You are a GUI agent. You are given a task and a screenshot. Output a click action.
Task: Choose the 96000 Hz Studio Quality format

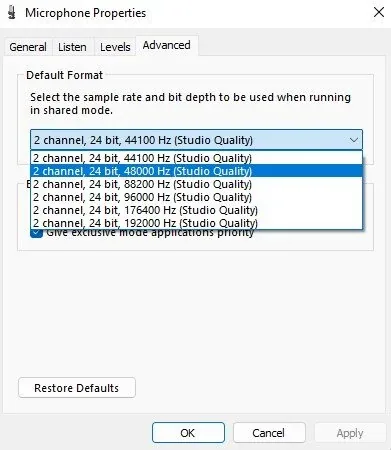[x=196, y=197]
